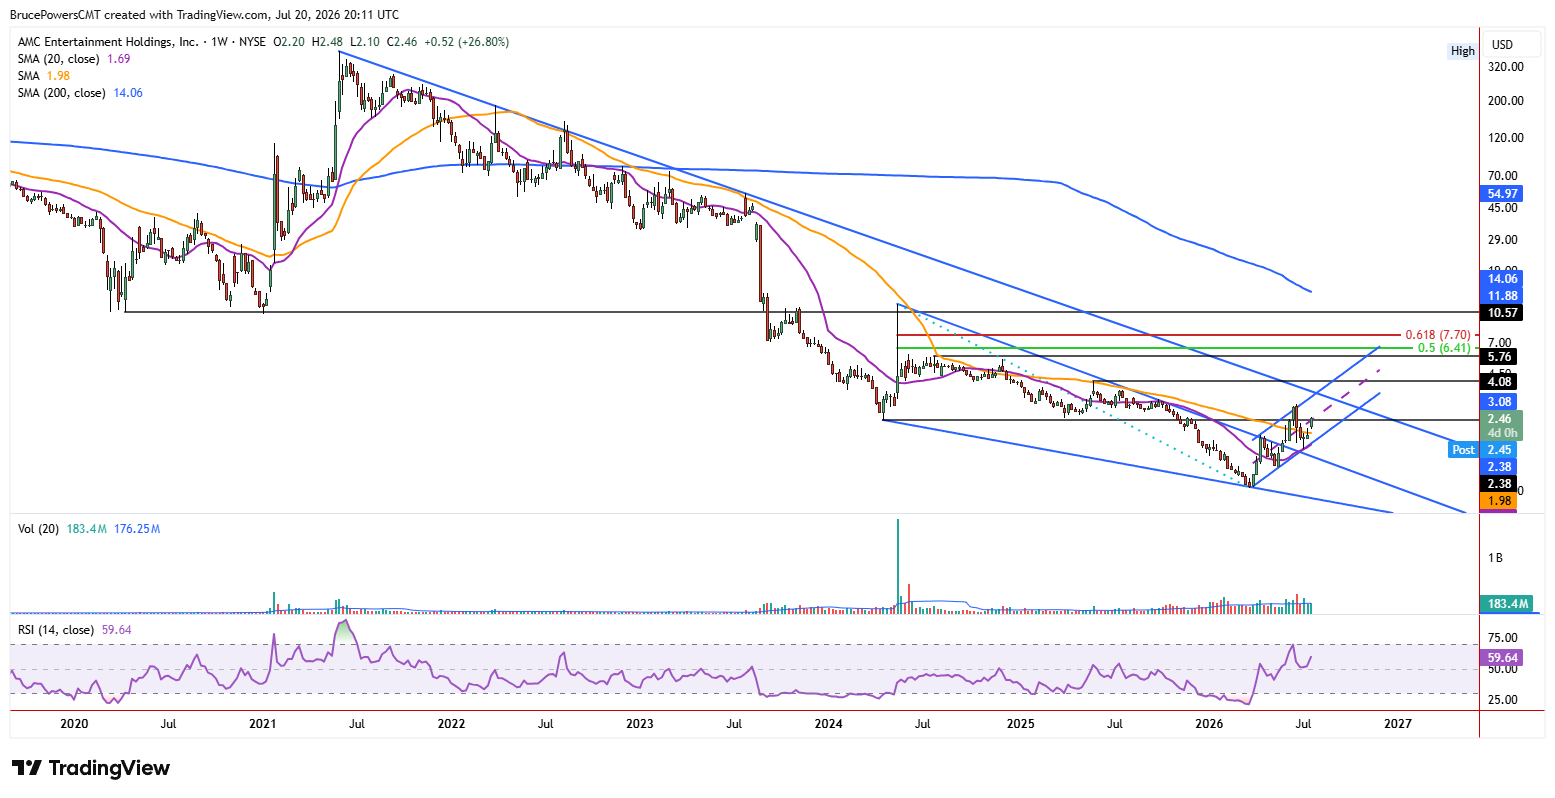
Task: Click the 1B volume scale value
Action: pos(1495,558)
